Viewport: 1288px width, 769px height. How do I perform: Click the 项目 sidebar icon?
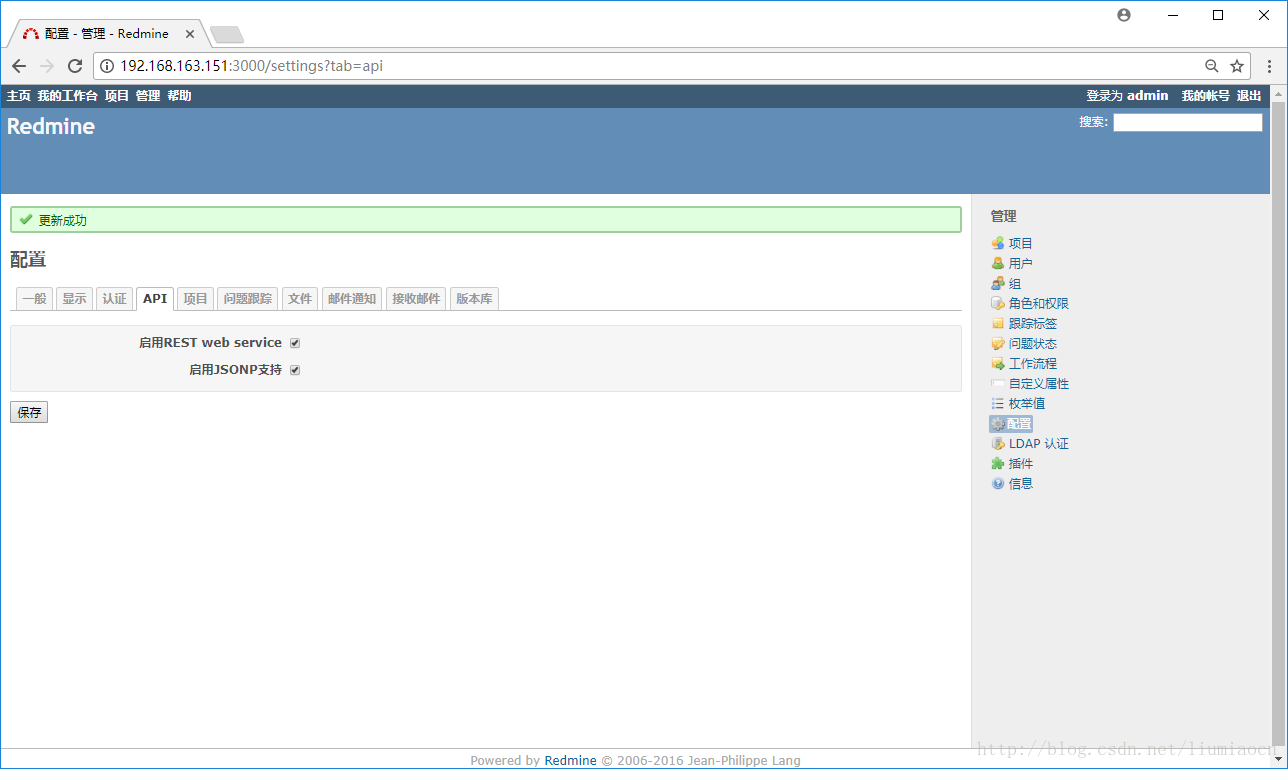(997, 243)
